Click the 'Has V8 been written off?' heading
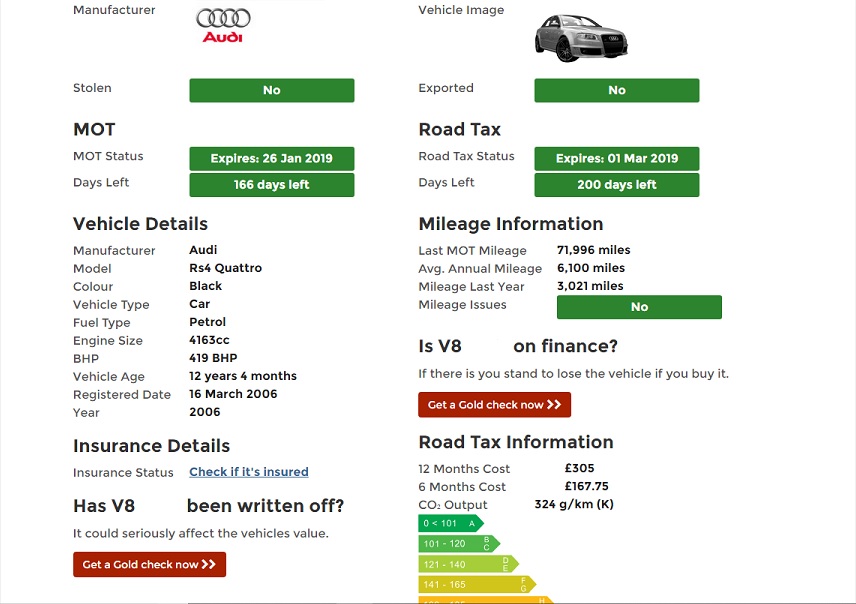This screenshot has width=856, height=604. pyautogui.click(x=209, y=506)
